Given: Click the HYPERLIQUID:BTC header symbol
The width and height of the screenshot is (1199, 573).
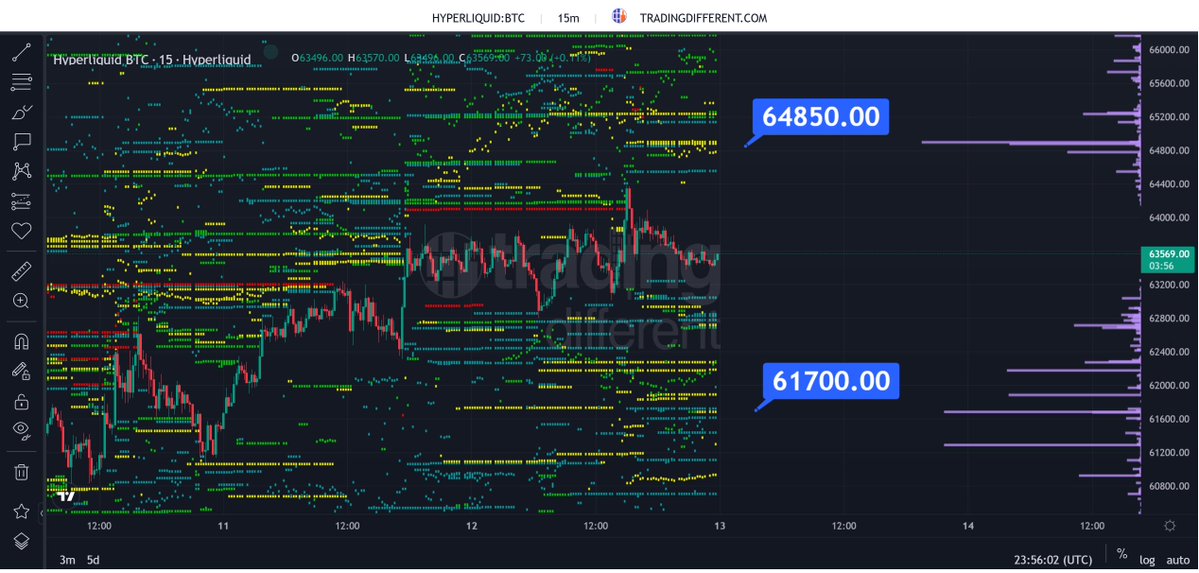Looking at the screenshot, I should point(479,18).
